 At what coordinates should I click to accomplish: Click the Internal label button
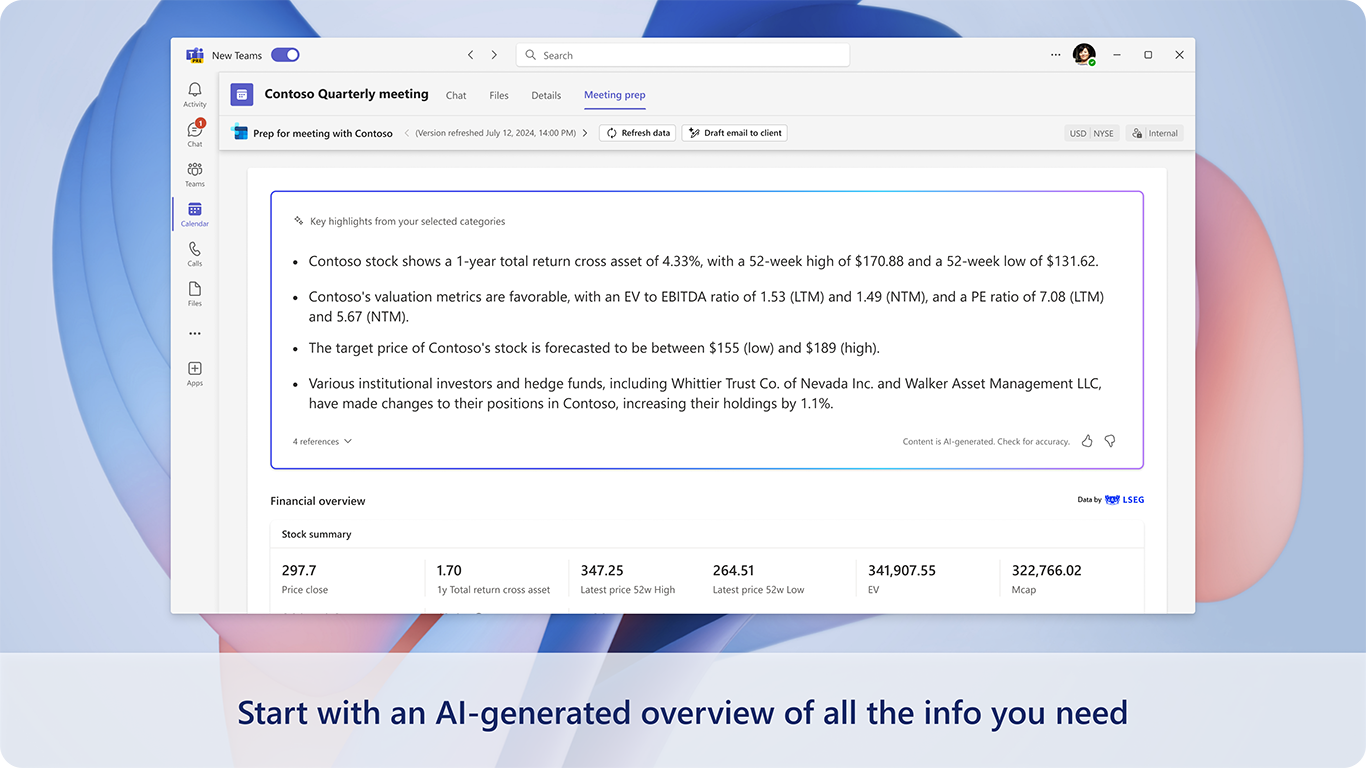(x=1154, y=133)
